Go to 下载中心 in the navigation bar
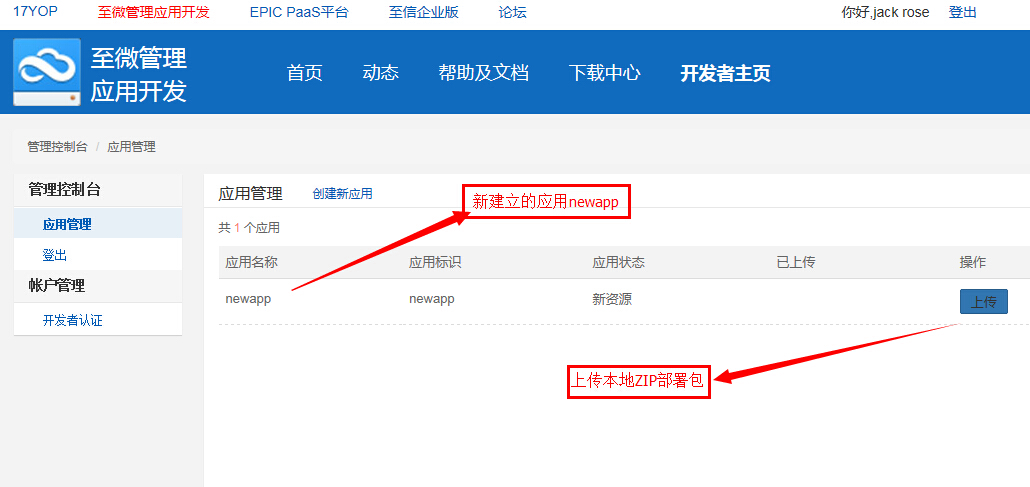 pos(604,72)
